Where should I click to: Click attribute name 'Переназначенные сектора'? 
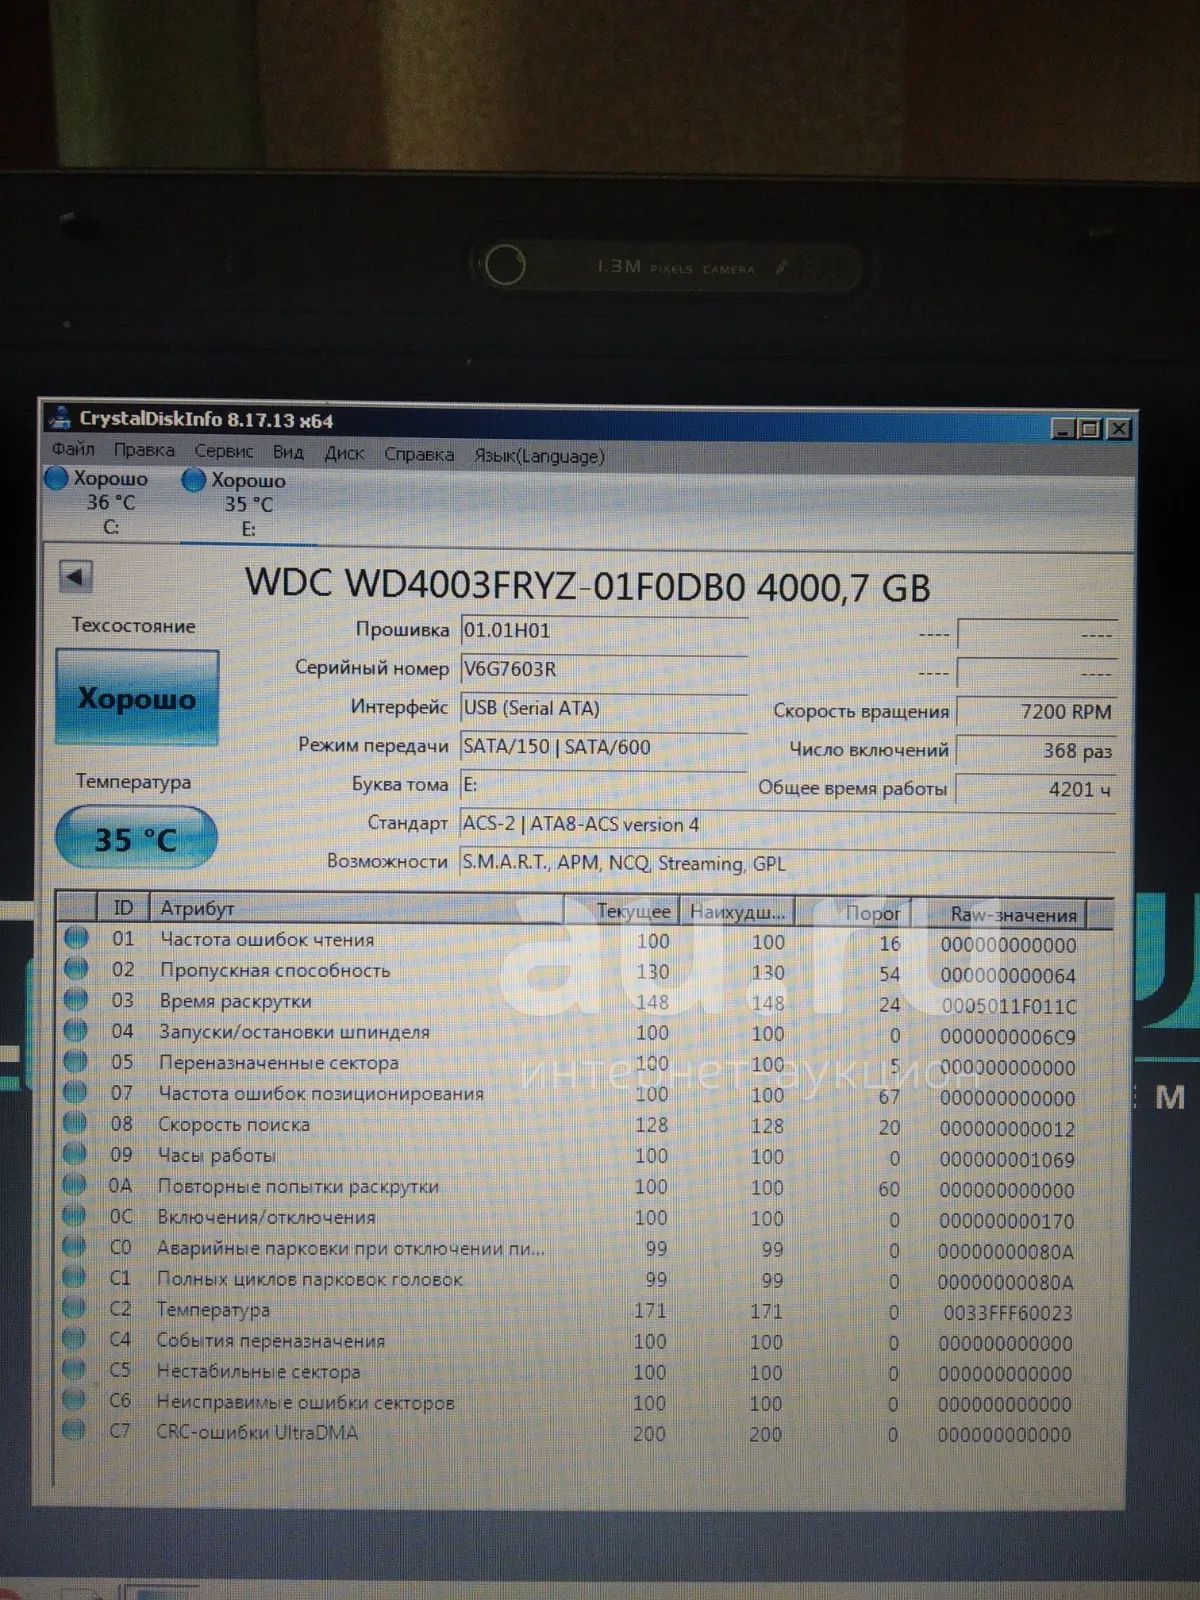click(278, 1063)
